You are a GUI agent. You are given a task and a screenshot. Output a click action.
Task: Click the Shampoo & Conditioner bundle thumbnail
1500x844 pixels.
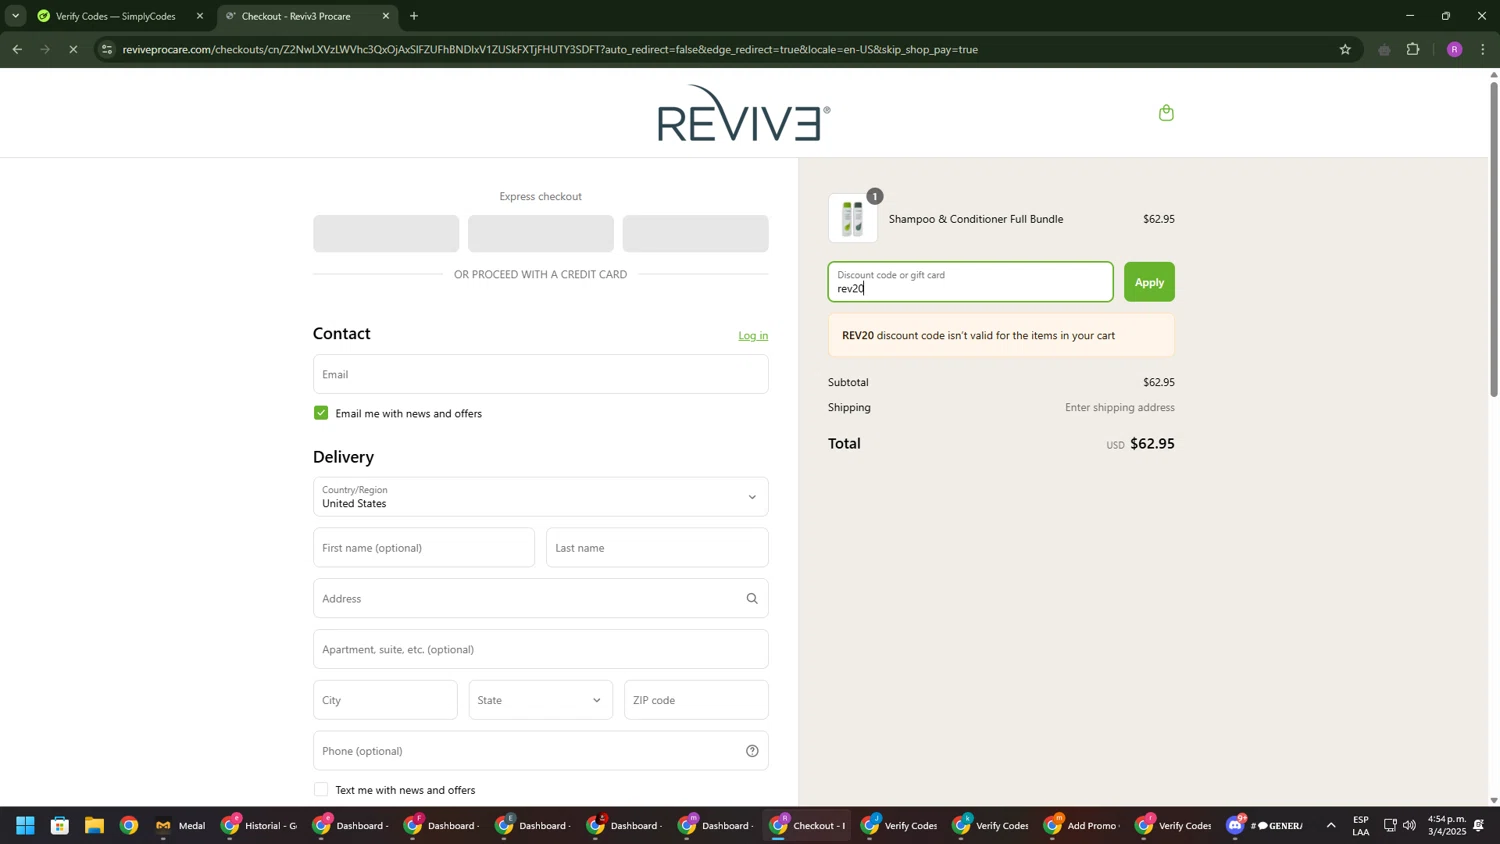(x=853, y=219)
